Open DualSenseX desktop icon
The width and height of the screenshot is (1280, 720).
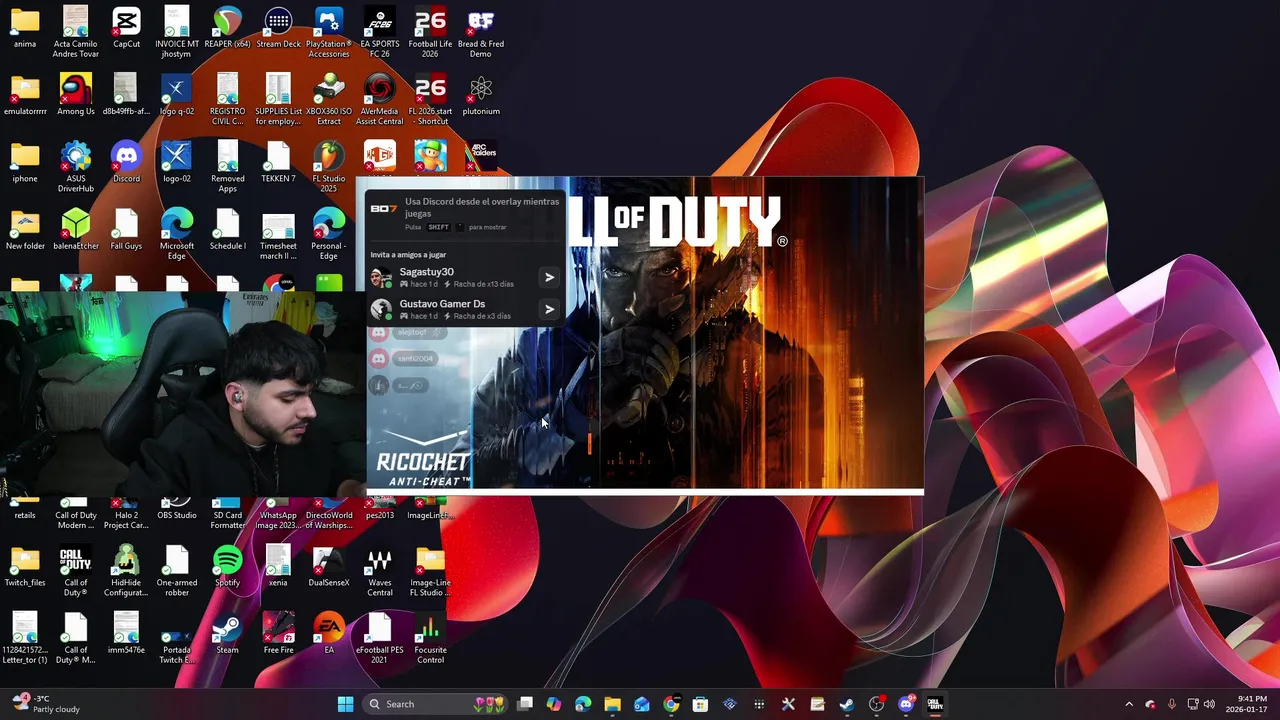[329, 566]
